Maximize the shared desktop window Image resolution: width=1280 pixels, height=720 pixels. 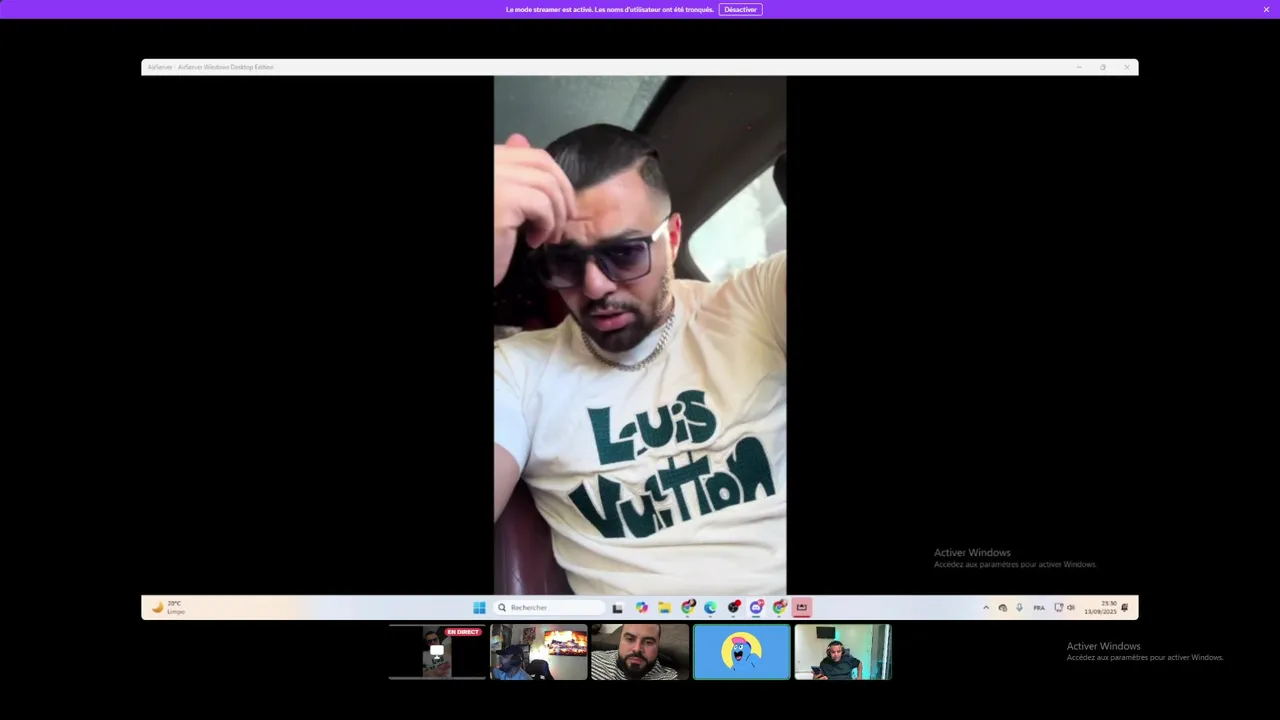1103,67
